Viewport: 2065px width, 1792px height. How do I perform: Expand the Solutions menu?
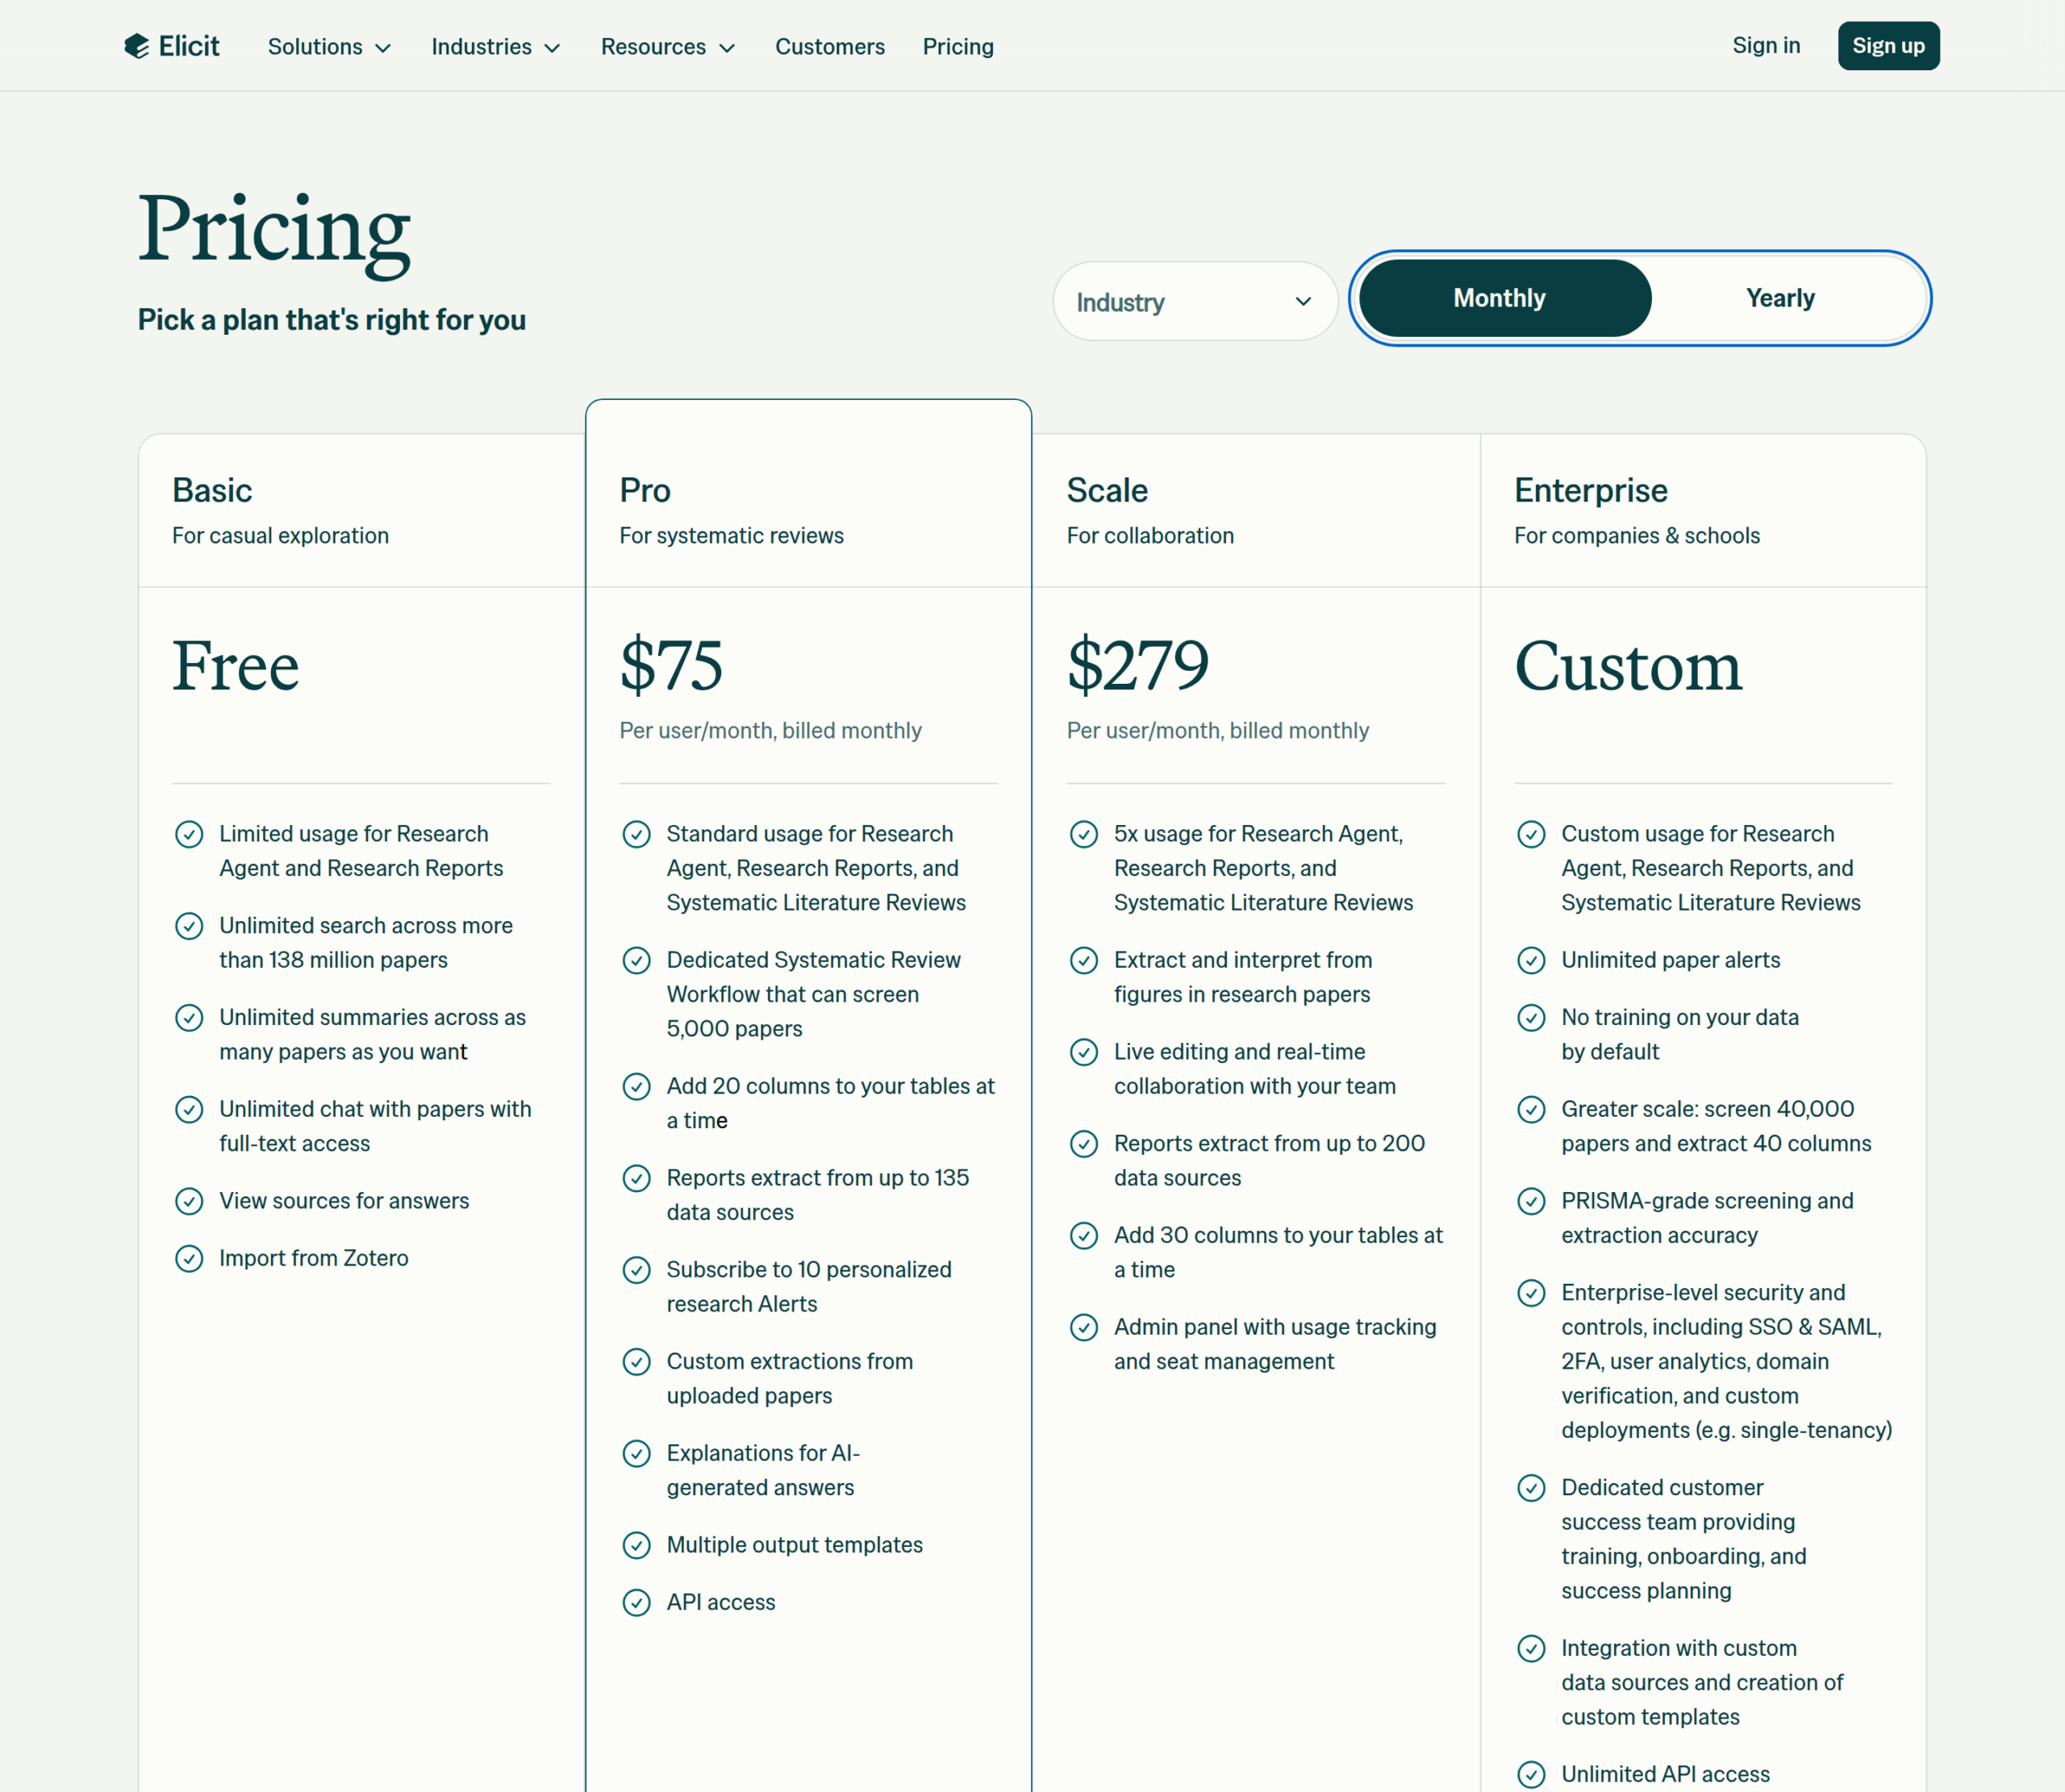pyautogui.click(x=329, y=47)
